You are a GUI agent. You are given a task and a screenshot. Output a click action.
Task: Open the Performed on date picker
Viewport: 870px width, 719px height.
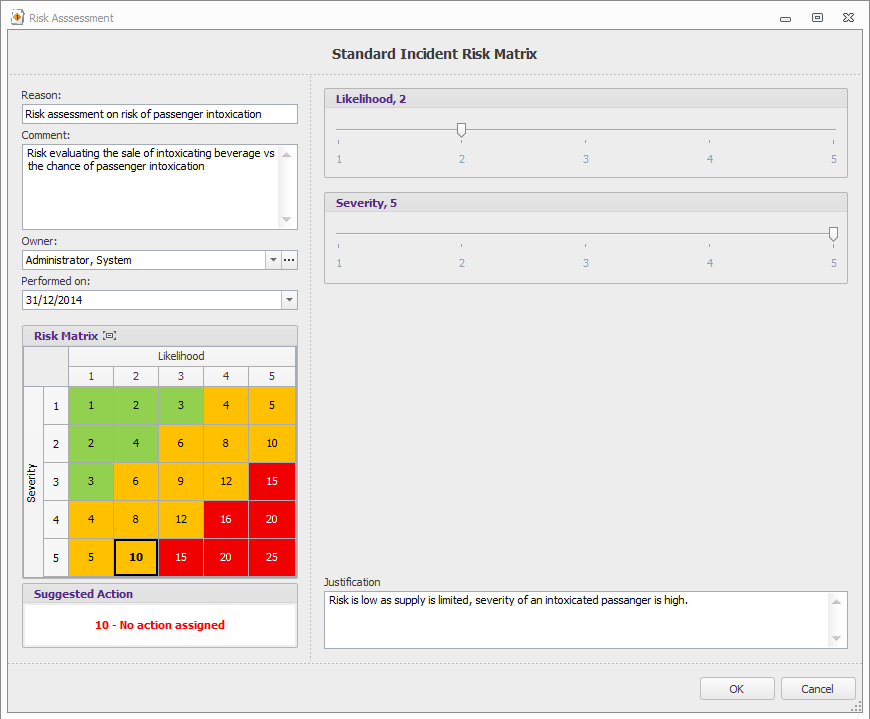point(289,300)
